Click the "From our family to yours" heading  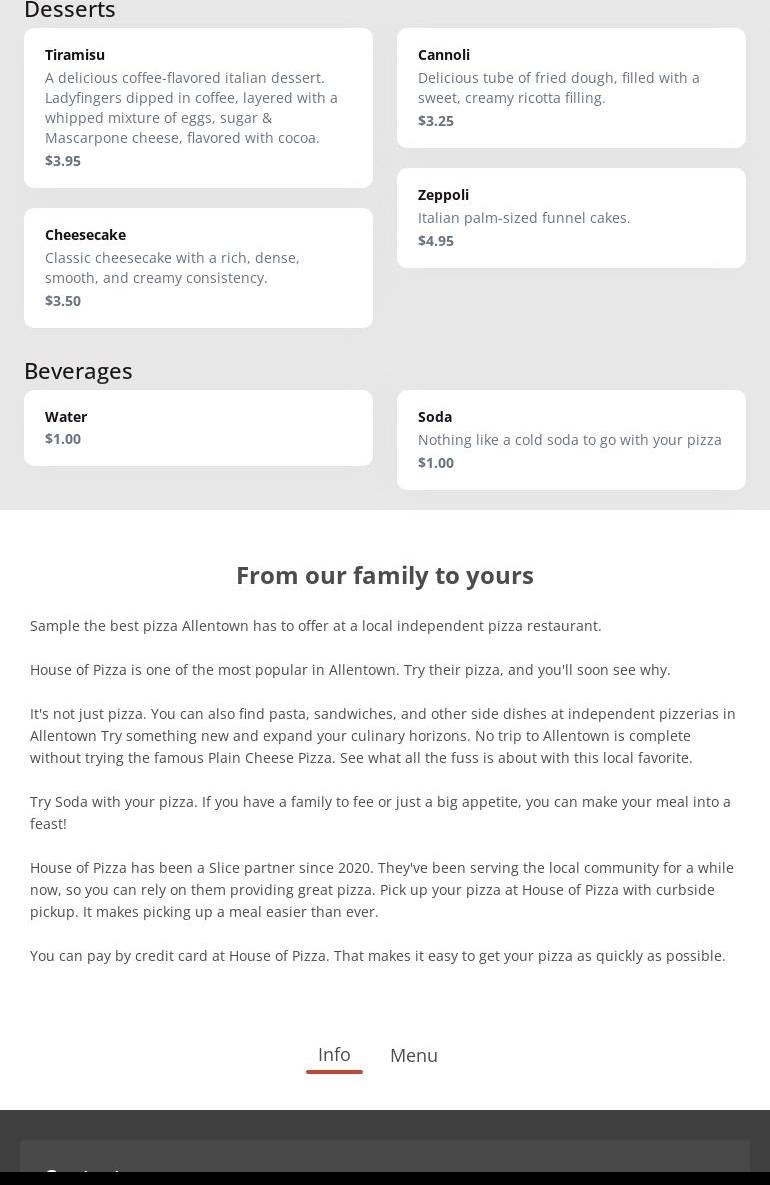pos(385,575)
